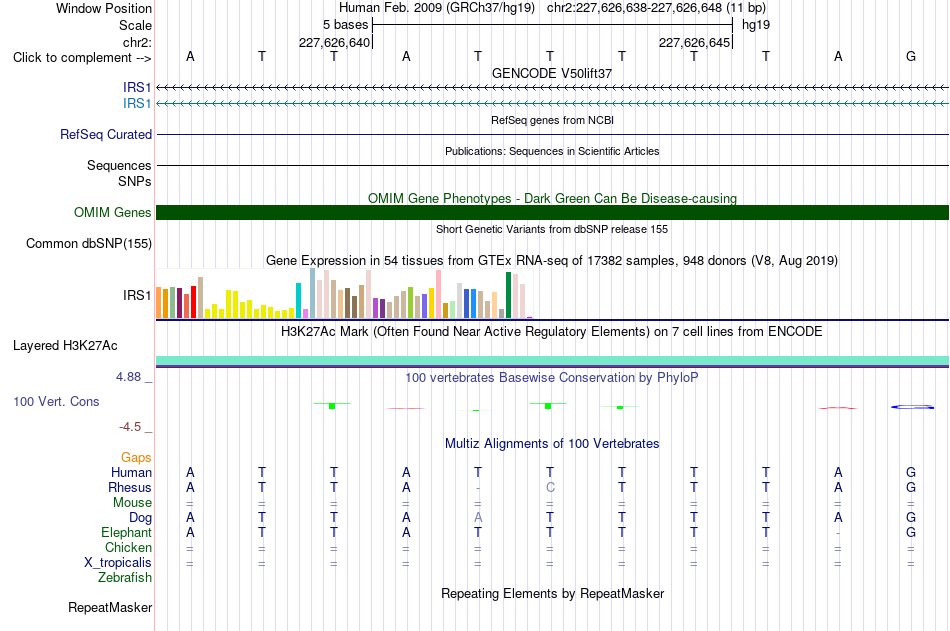Click the teal Layered H3K27Ac signal bar
The image size is (950, 631).
[552, 361]
